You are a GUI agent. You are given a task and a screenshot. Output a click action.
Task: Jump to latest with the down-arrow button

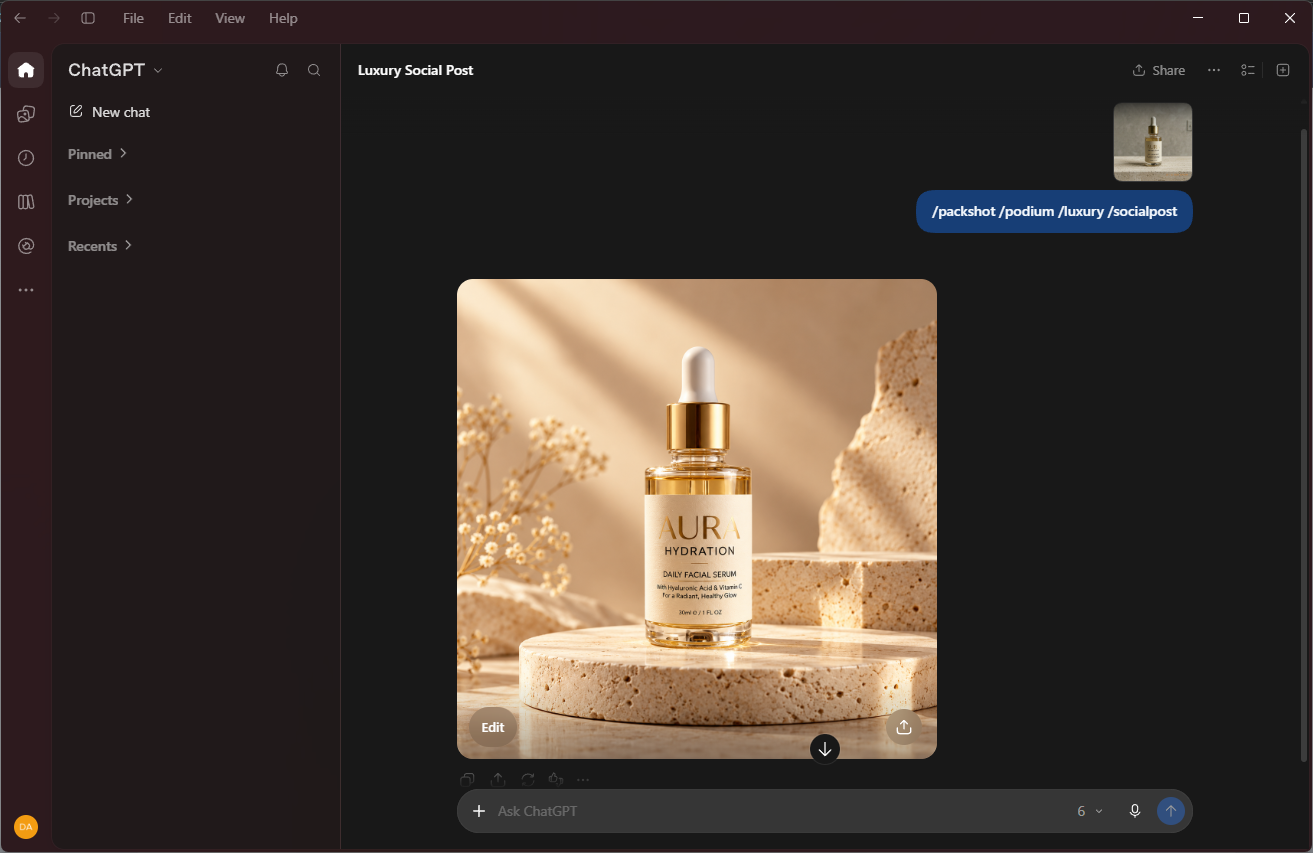(x=825, y=749)
